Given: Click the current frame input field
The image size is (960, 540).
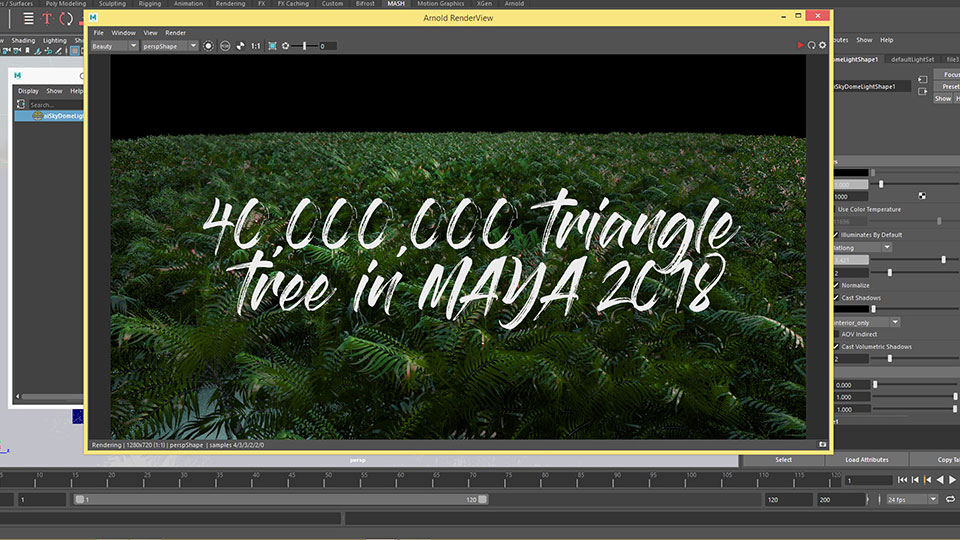Looking at the screenshot, I should coord(868,481).
